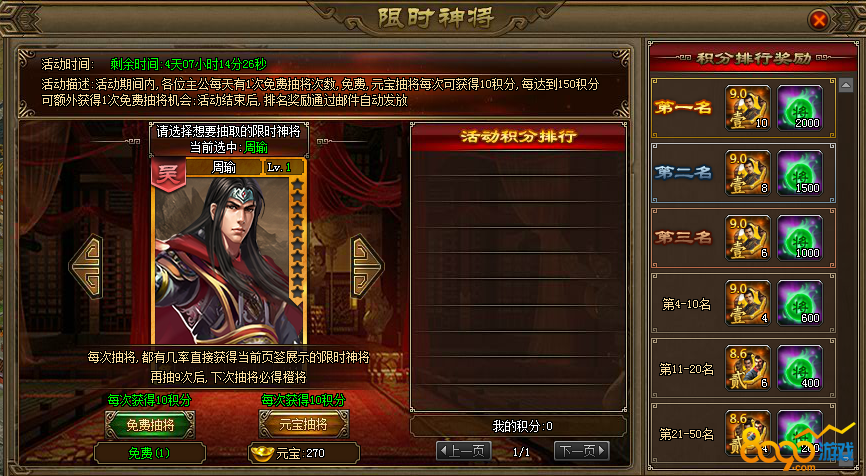Show the previous limited-time general with left arrow
Image resolution: width=866 pixels, height=476 pixels.
(87, 267)
